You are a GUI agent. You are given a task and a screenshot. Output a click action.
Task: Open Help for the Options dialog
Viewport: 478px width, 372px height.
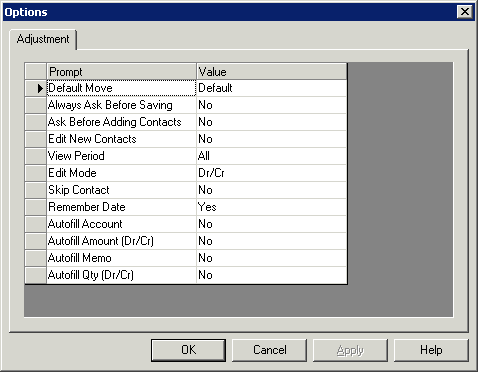[431, 350]
